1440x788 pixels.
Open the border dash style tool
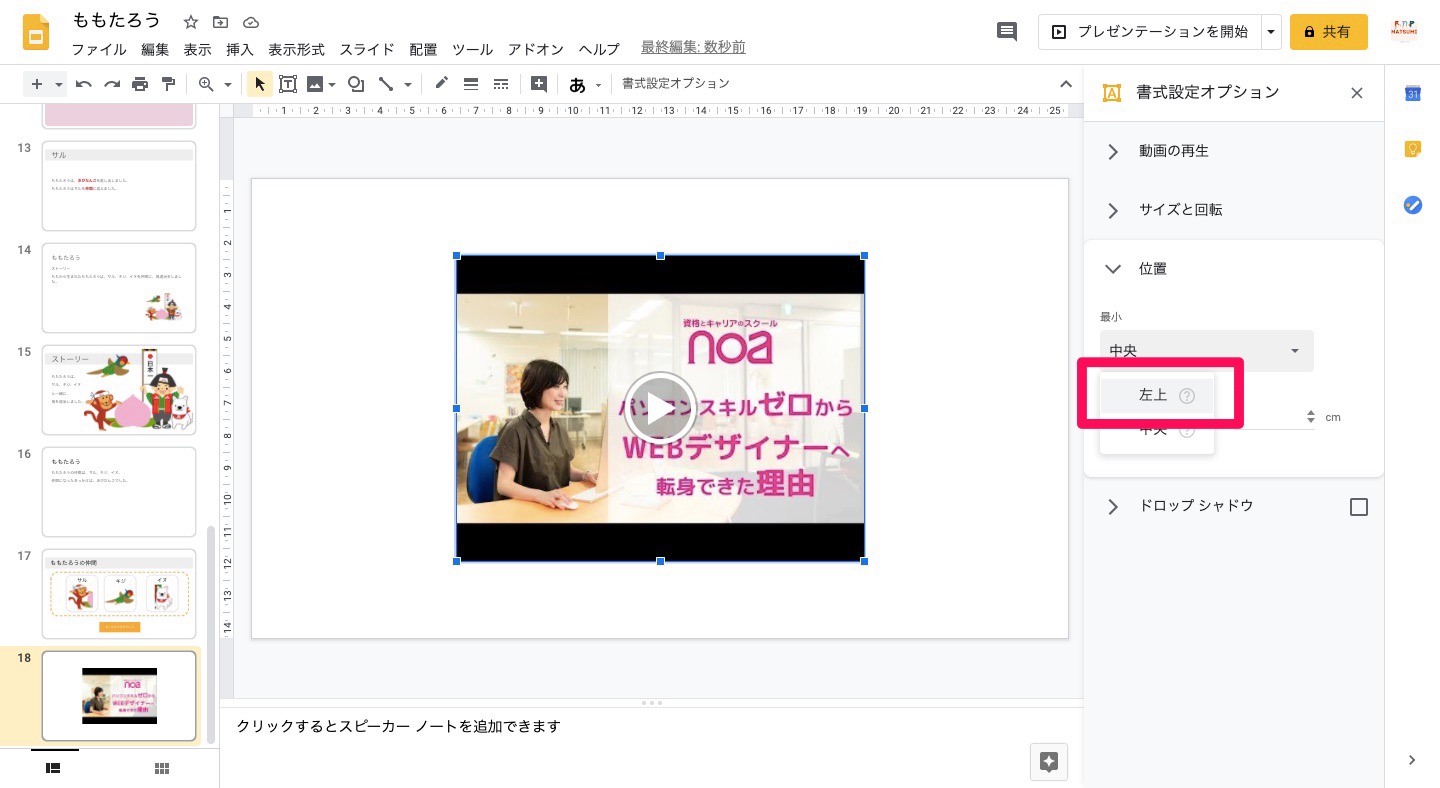(501, 84)
